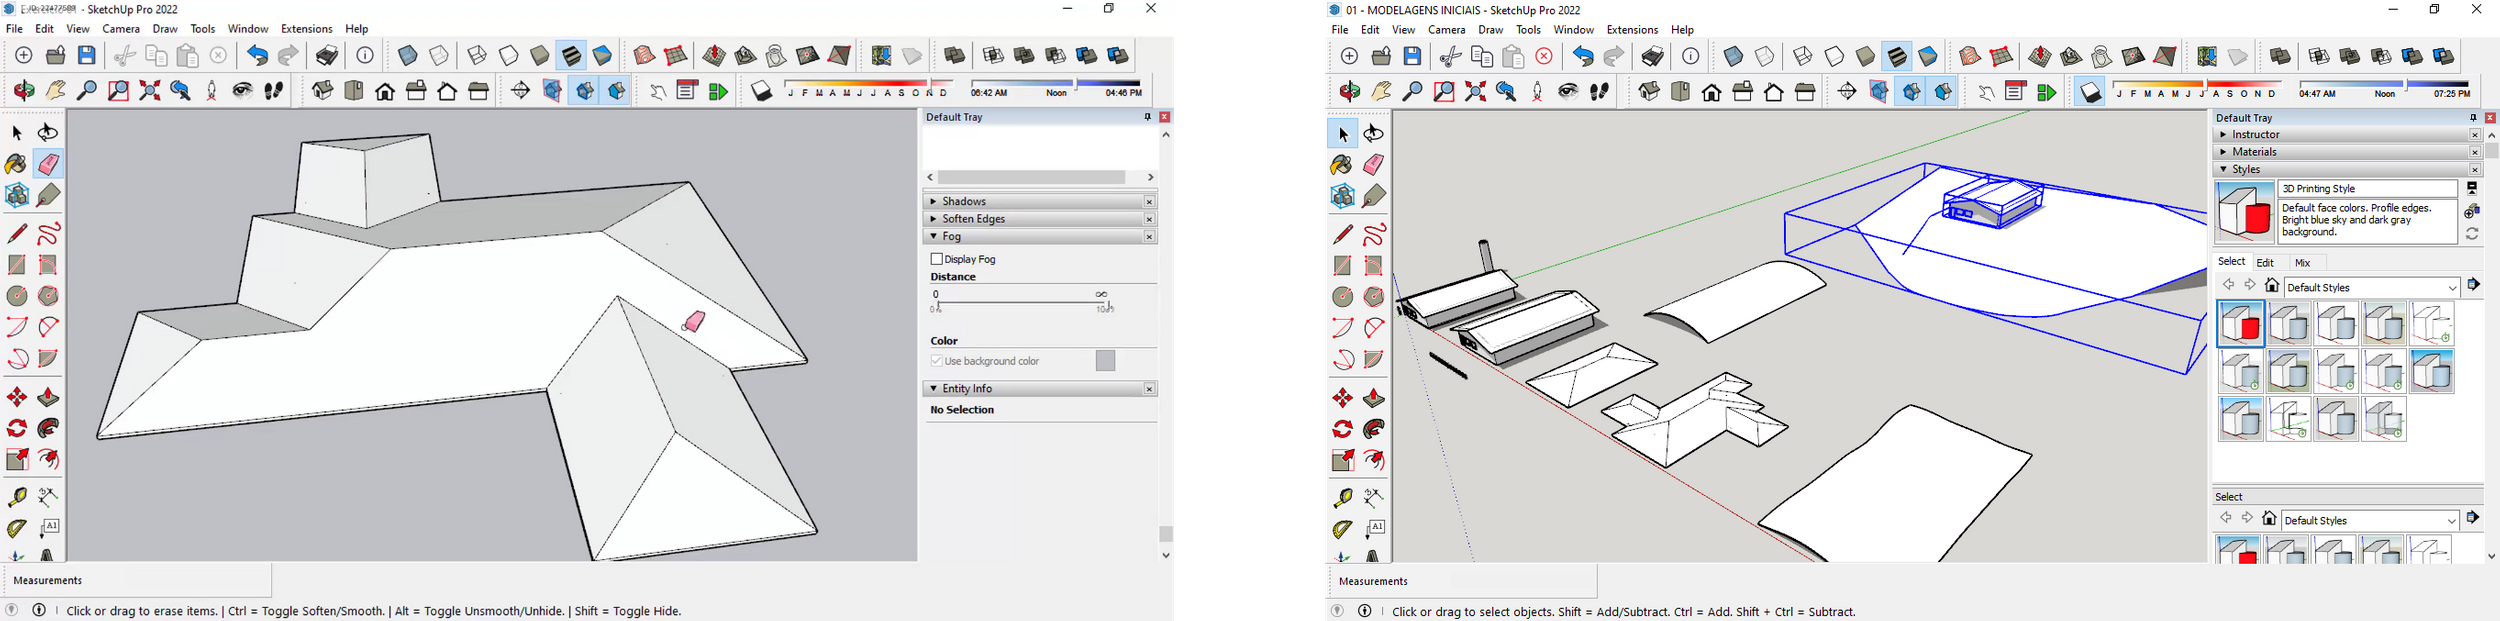Select the Rotate tool in left window
This screenshot has height=621, width=2500.
click(16, 429)
